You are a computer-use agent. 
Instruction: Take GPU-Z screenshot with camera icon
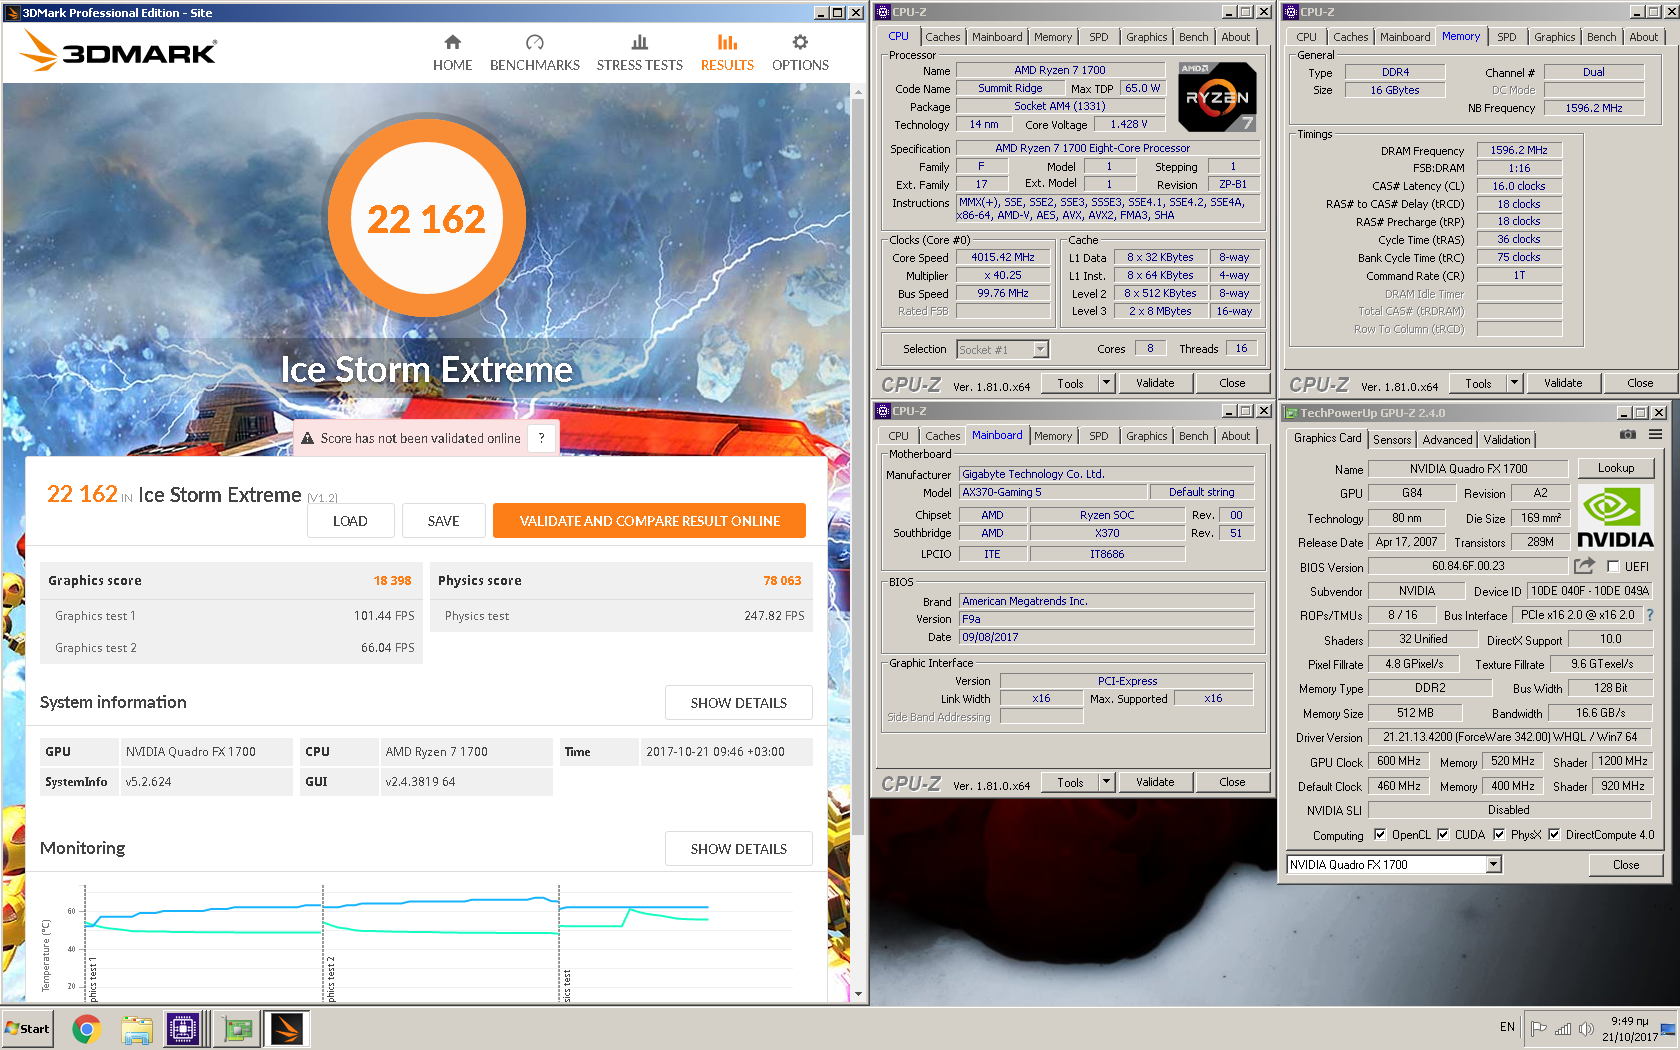tap(1628, 434)
